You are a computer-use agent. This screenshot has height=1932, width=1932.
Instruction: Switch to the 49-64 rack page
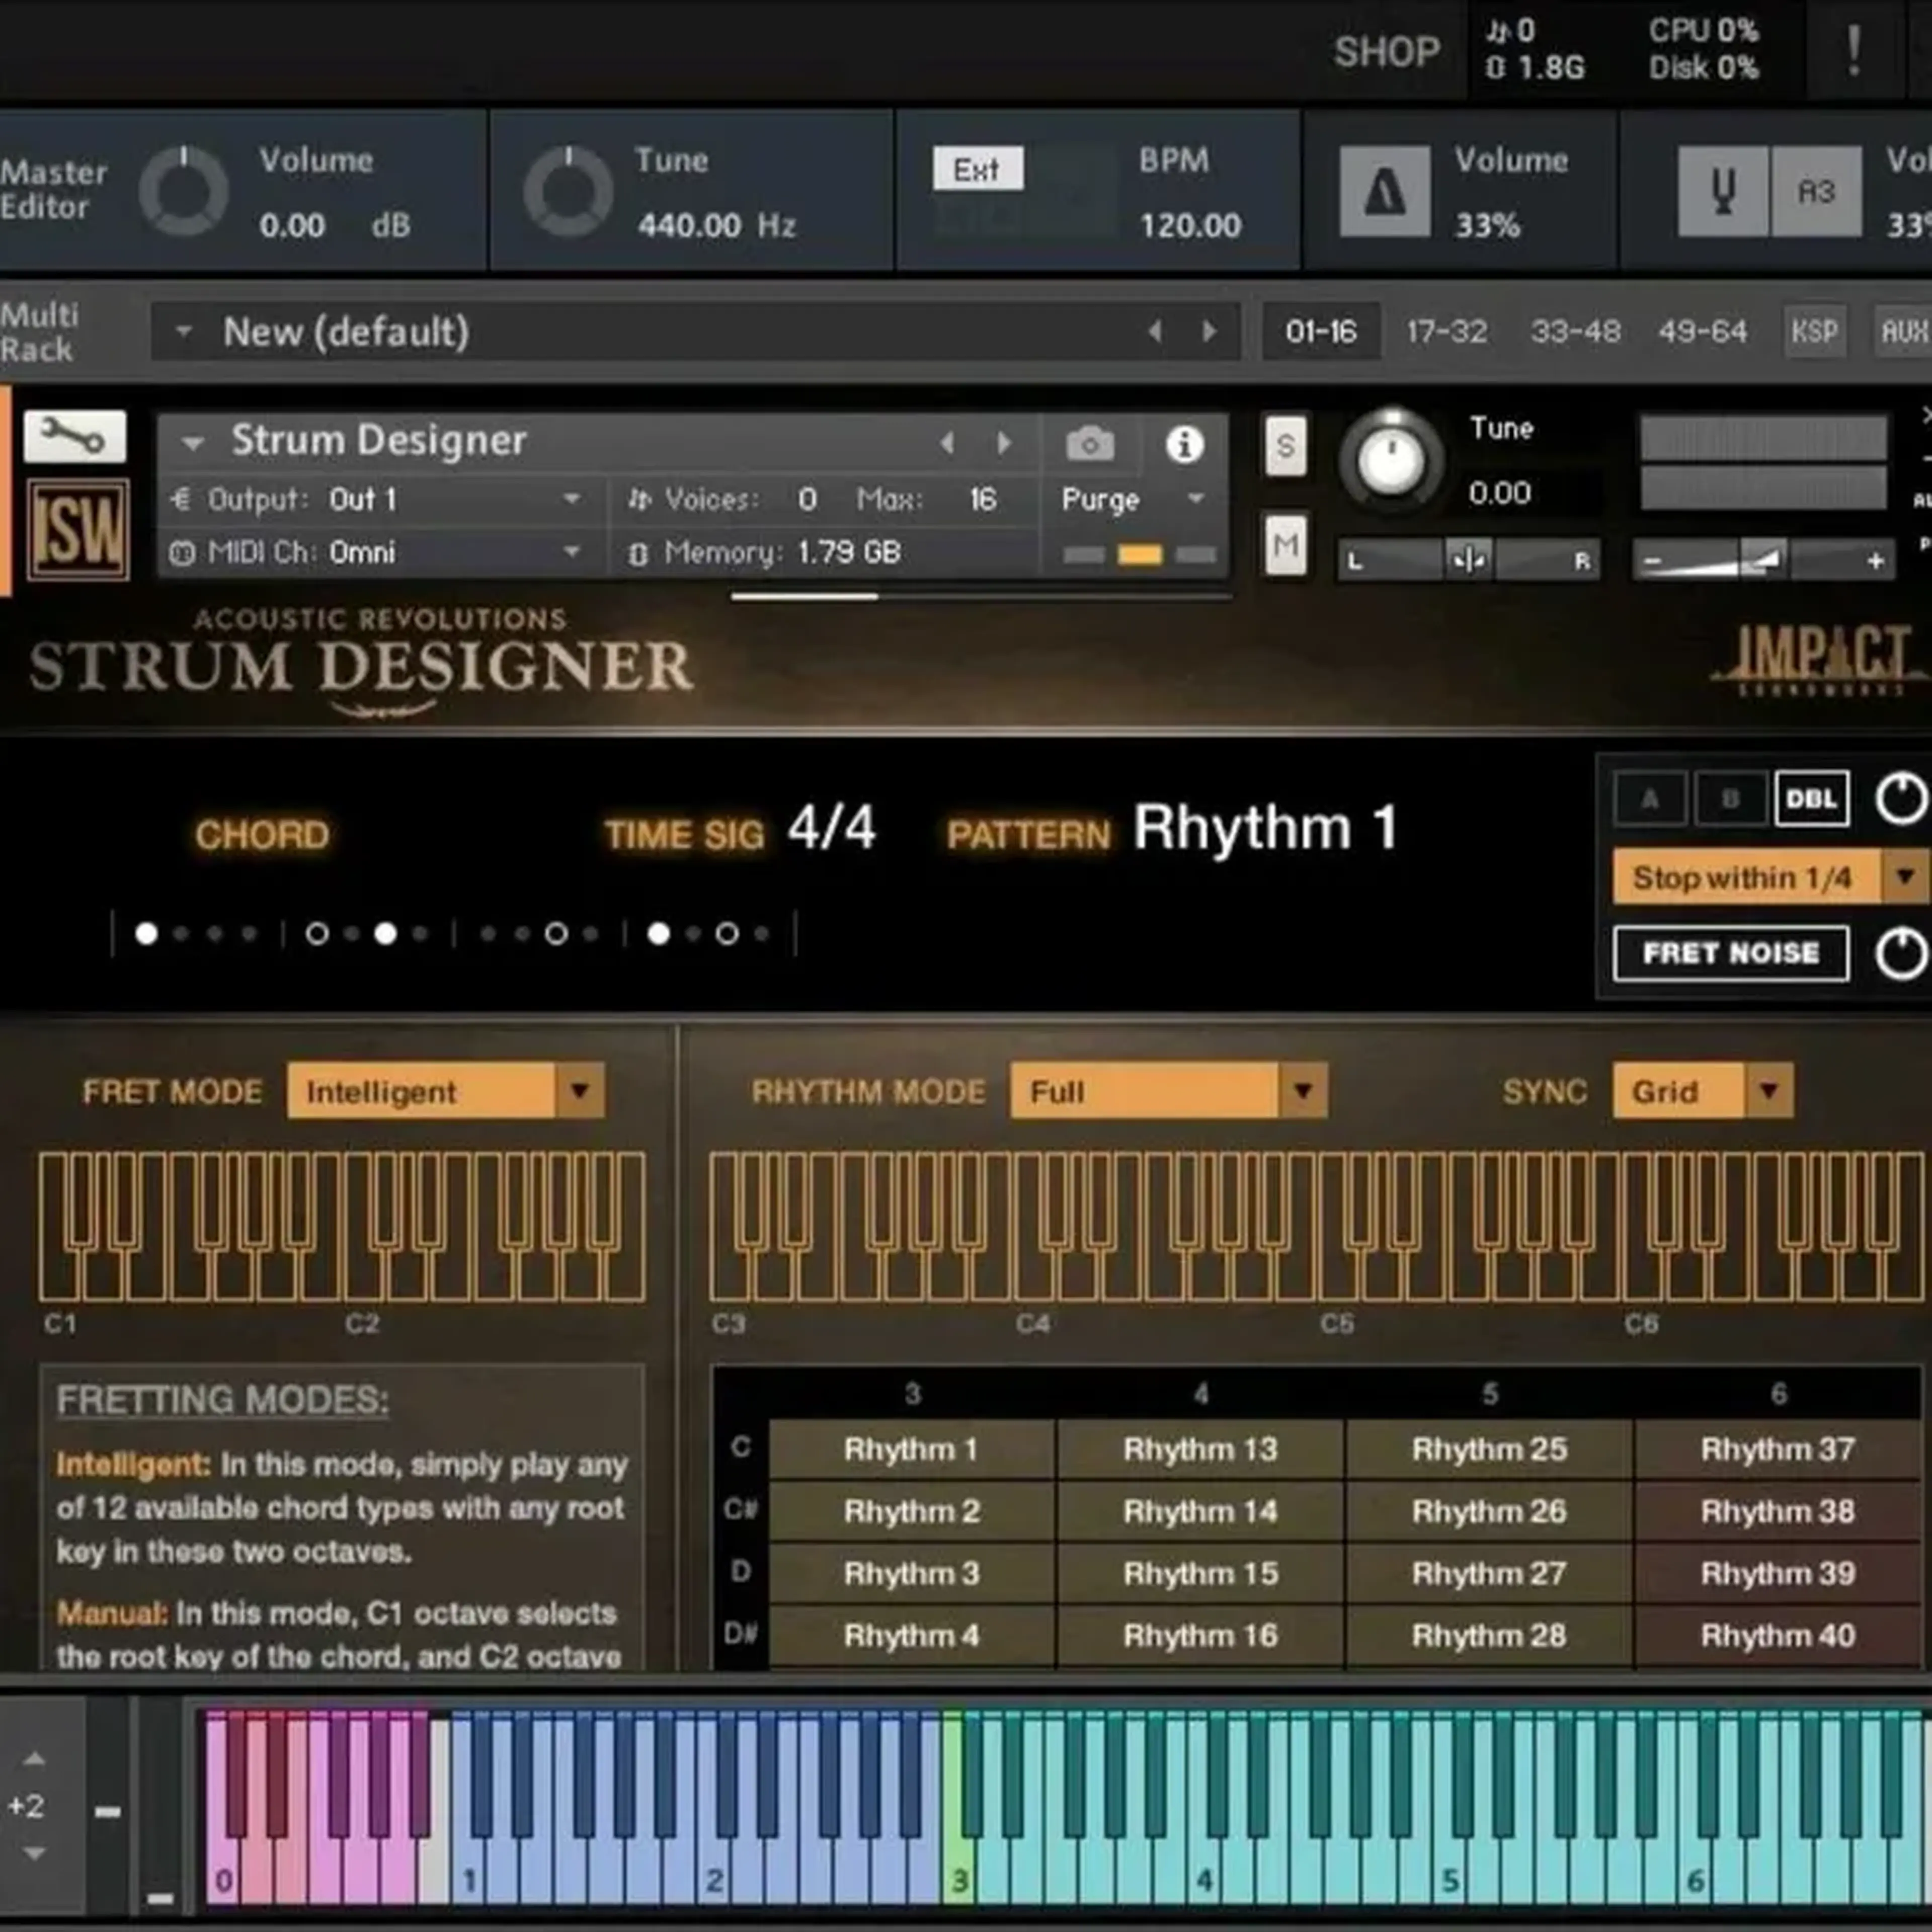1702,331
